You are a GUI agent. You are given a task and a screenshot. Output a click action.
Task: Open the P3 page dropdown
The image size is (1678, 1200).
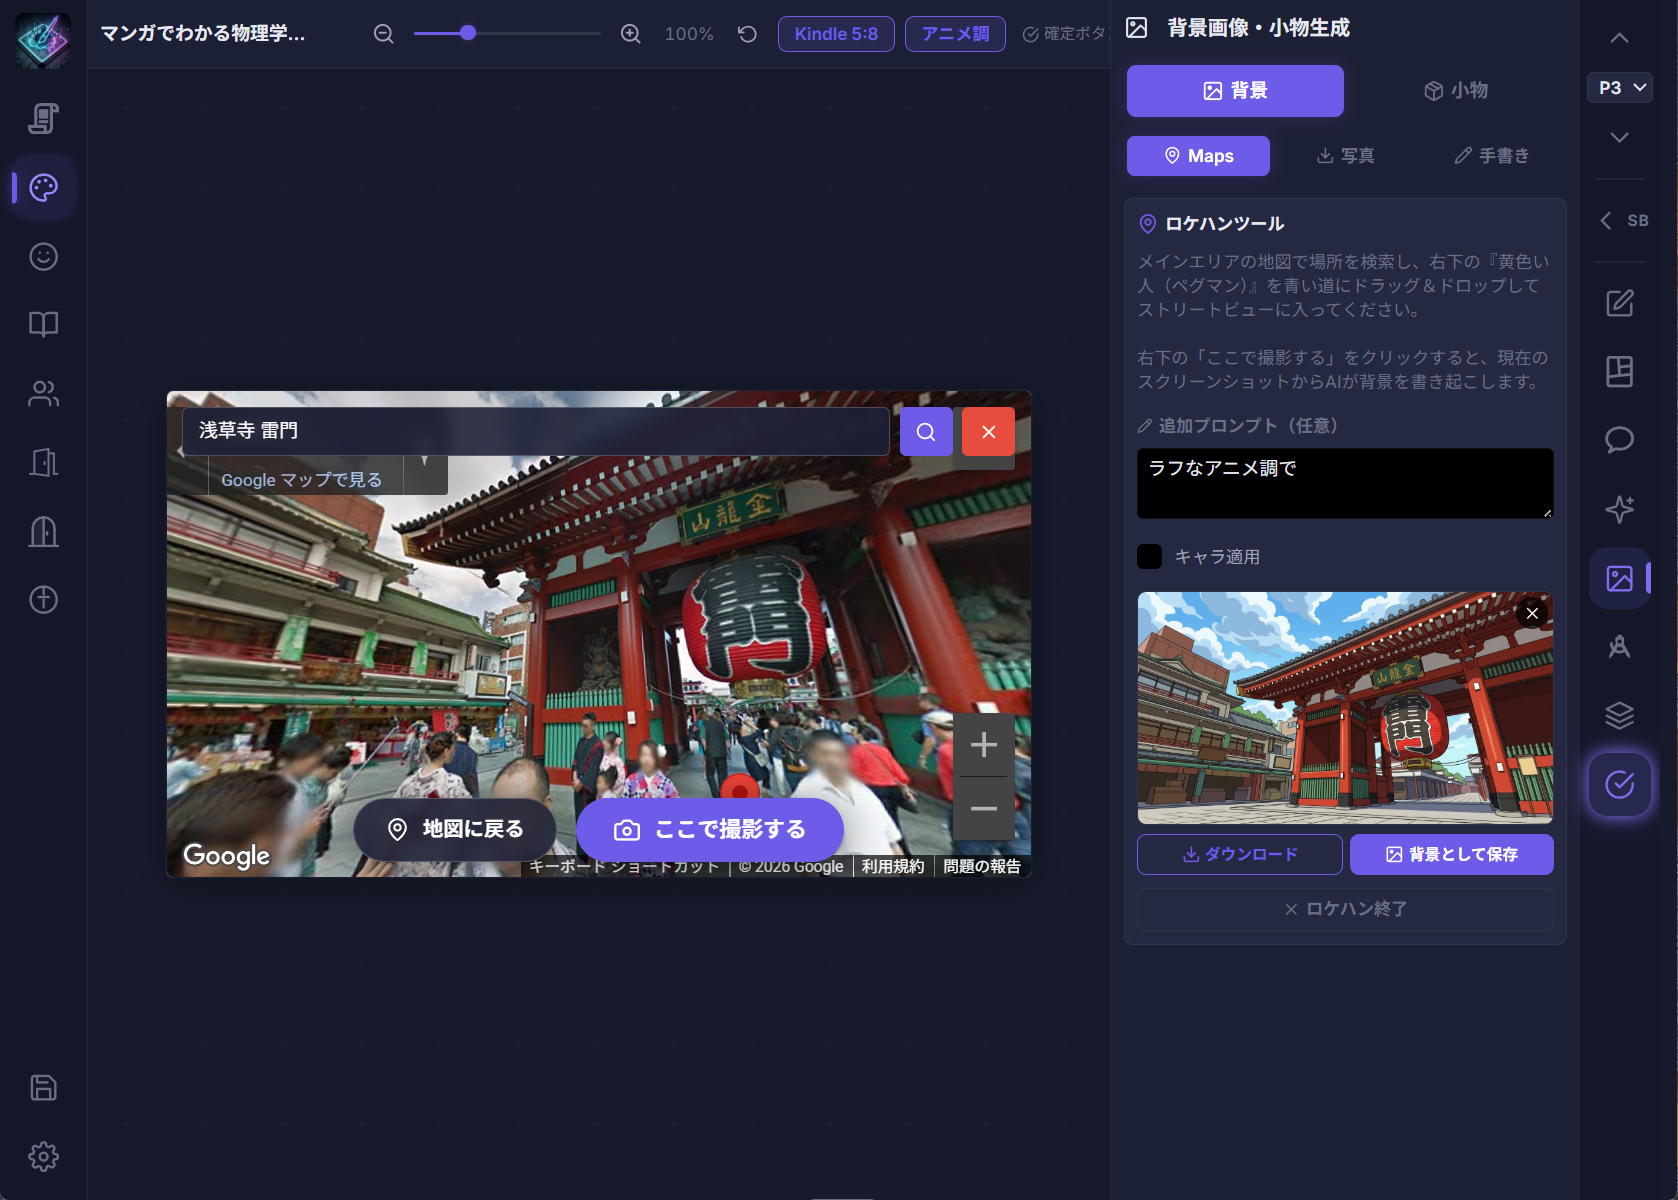click(x=1618, y=87)
